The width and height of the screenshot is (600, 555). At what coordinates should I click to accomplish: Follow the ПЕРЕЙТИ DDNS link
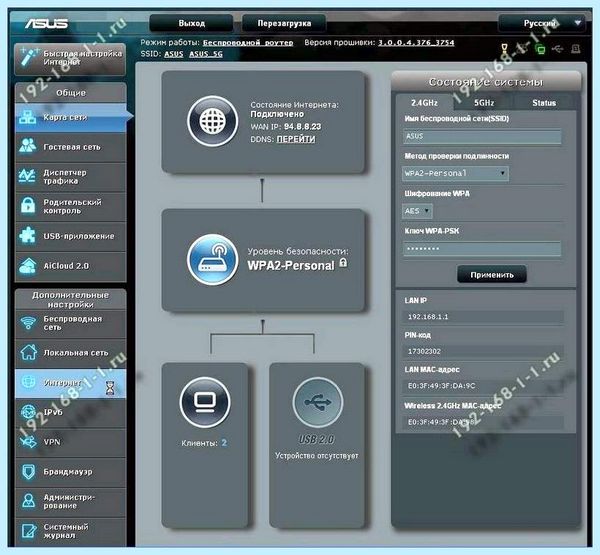[x=296, y=139]
